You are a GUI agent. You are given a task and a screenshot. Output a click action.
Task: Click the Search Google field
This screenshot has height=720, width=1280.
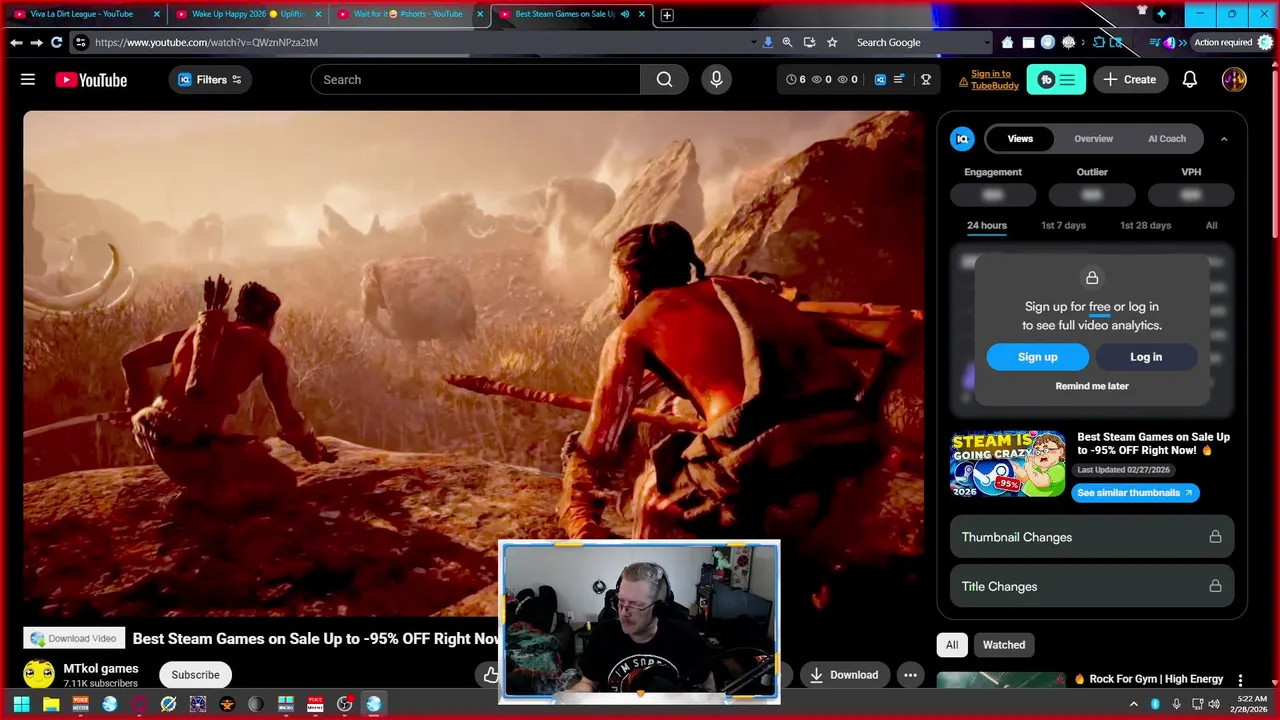[915, 42]
